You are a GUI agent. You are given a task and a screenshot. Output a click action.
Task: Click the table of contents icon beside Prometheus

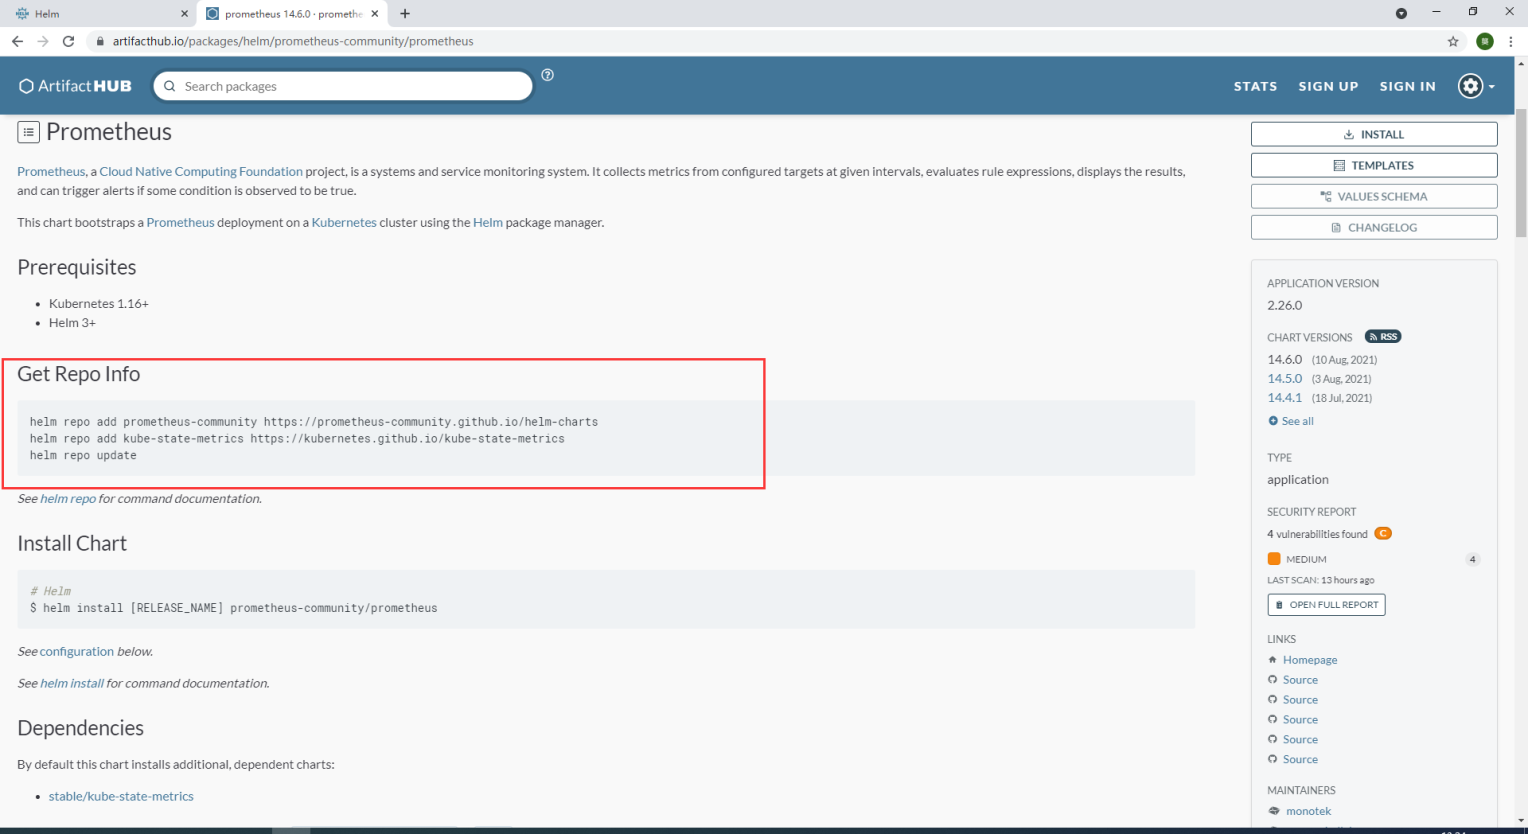click(x=28, y=132)
